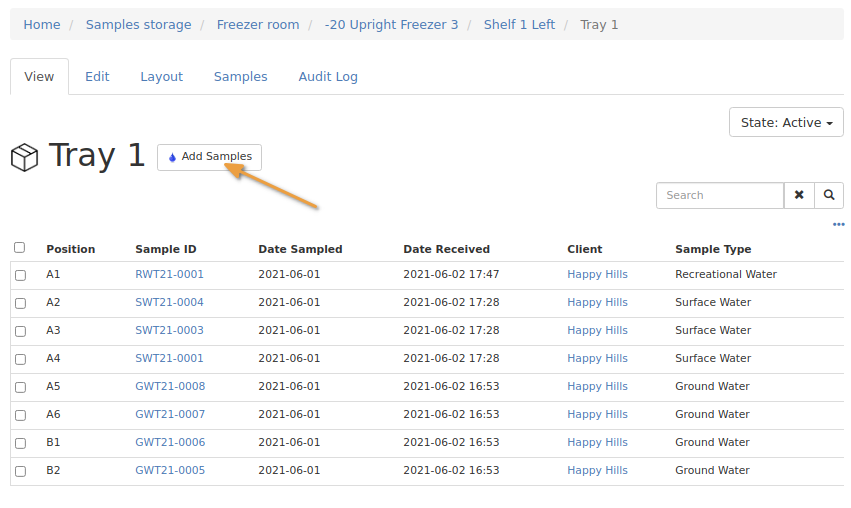Check the box for position A1
The height and width of the screenshot is (508, 851).
[20, 275]
